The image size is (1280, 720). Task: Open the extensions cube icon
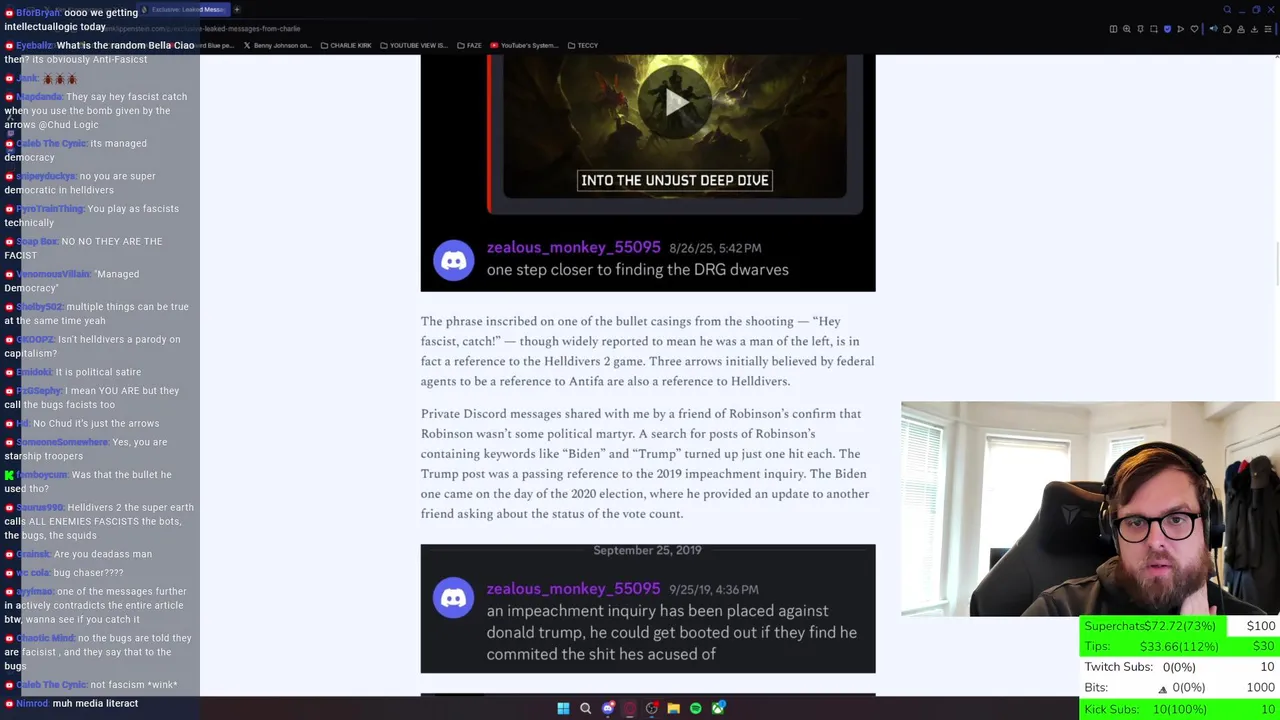pyautogui.click(x=1227, y=29)
